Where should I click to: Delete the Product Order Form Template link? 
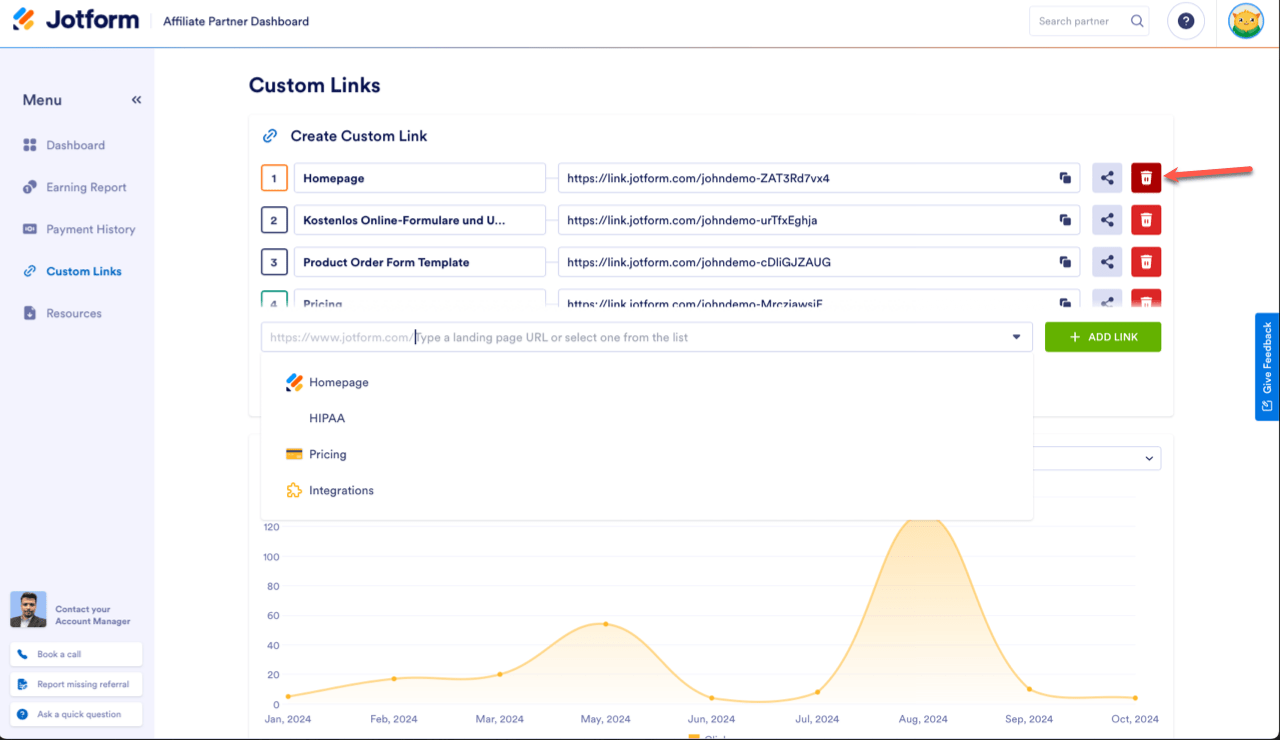click(1146, 262)
